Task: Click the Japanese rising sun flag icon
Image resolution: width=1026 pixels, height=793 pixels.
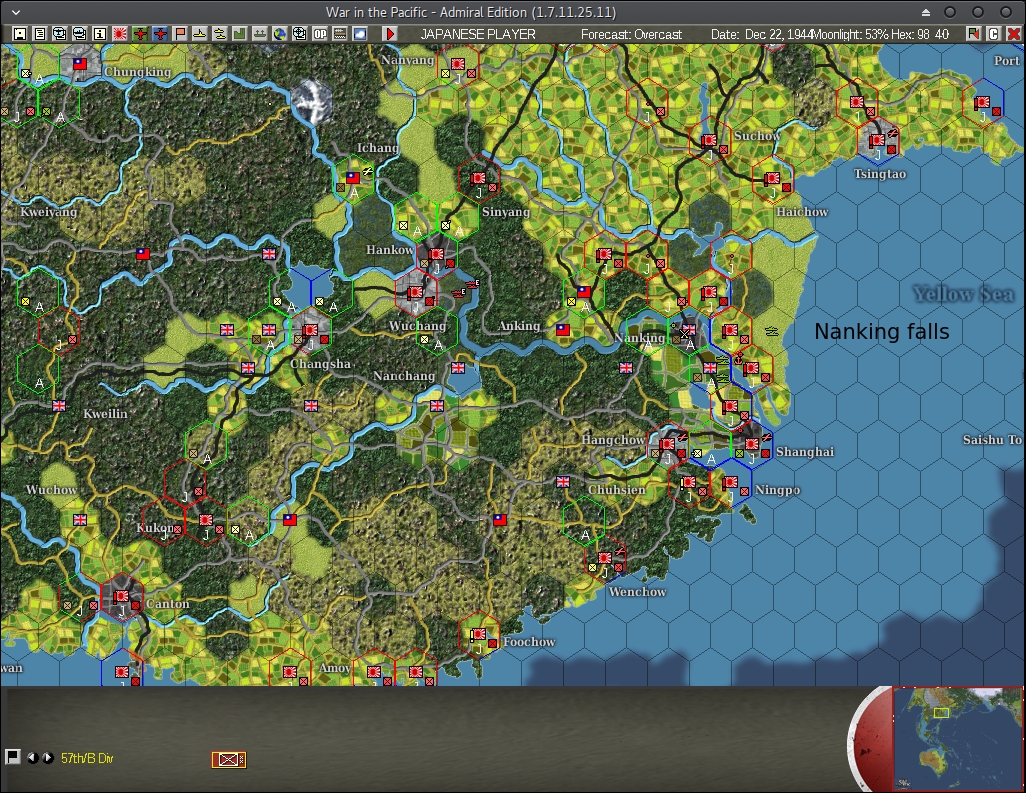Action: click(120, 33)
